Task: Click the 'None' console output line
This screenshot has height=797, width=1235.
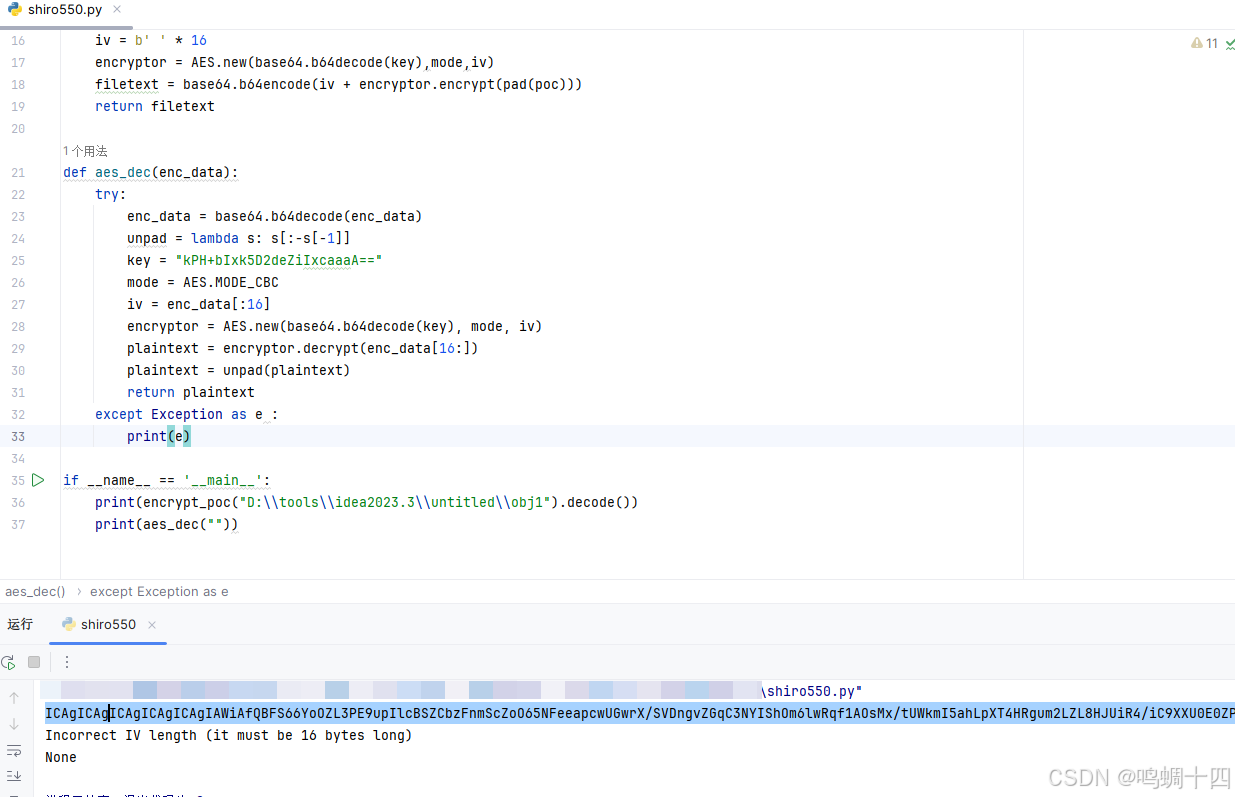Action: click(61, 757)
